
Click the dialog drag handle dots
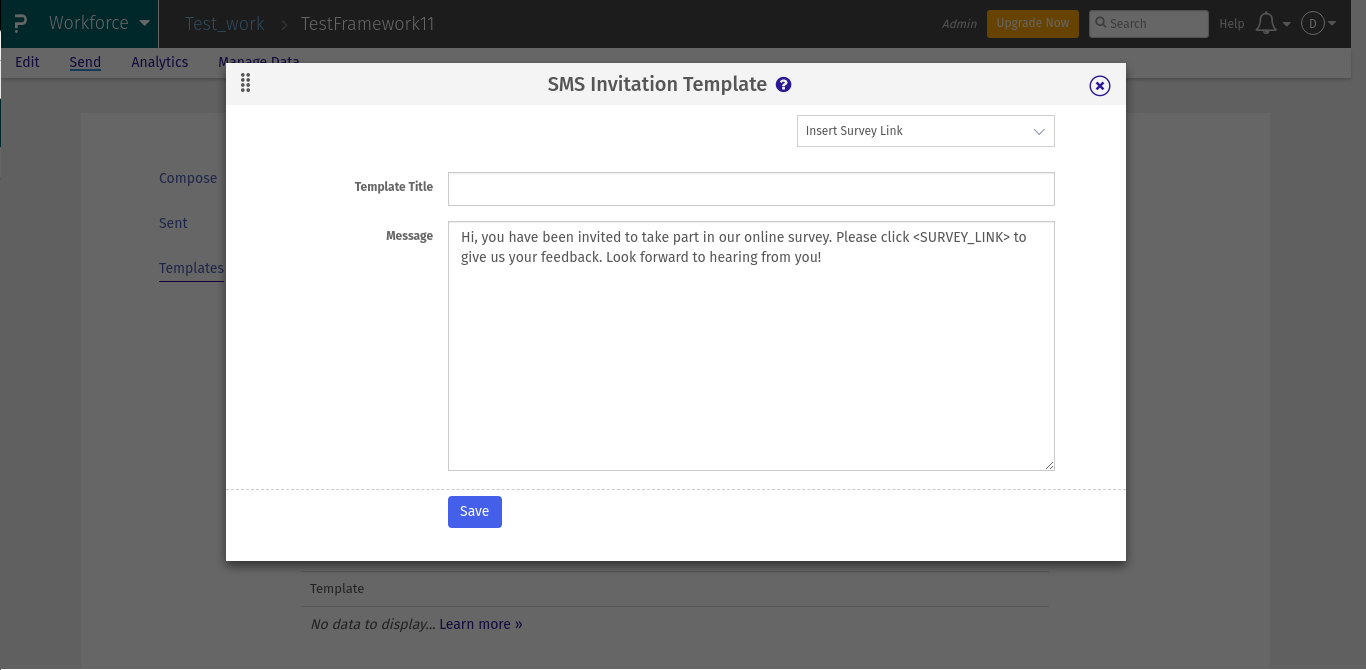point(245,83)
